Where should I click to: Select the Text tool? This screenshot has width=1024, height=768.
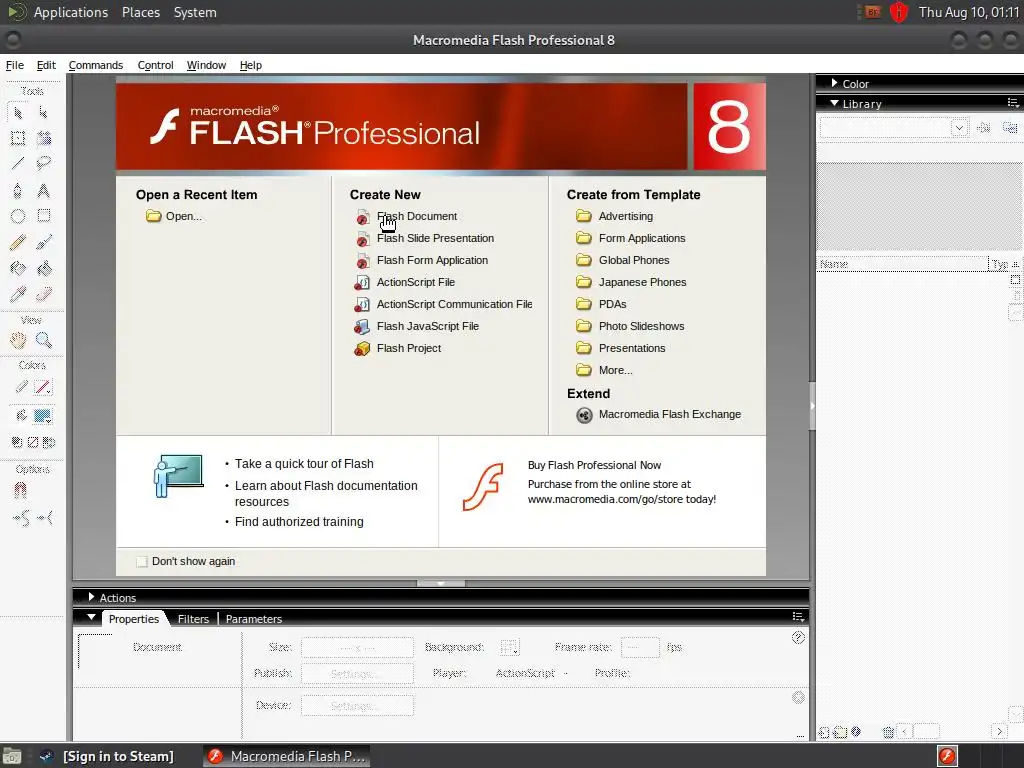point(43,191)
